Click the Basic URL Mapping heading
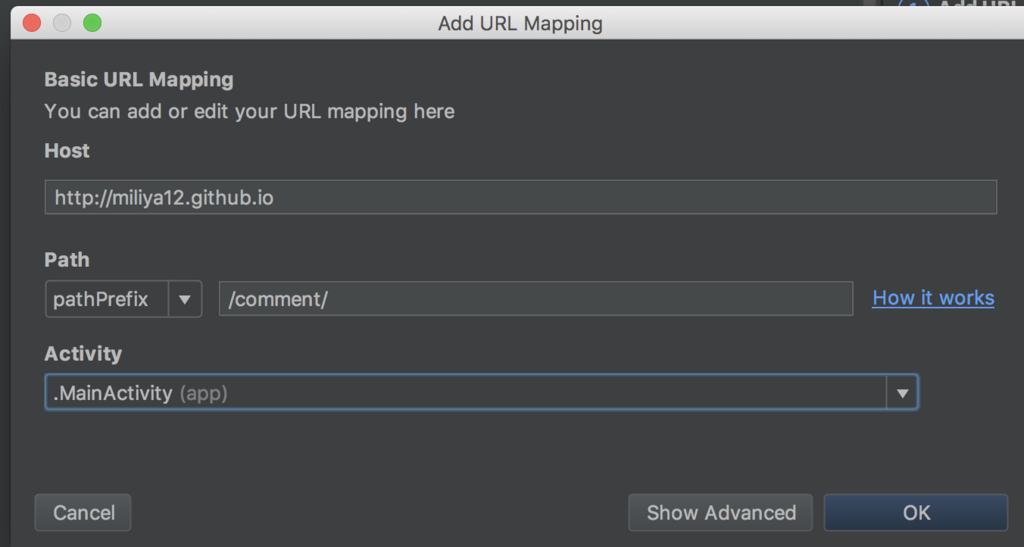 (139, 80)
